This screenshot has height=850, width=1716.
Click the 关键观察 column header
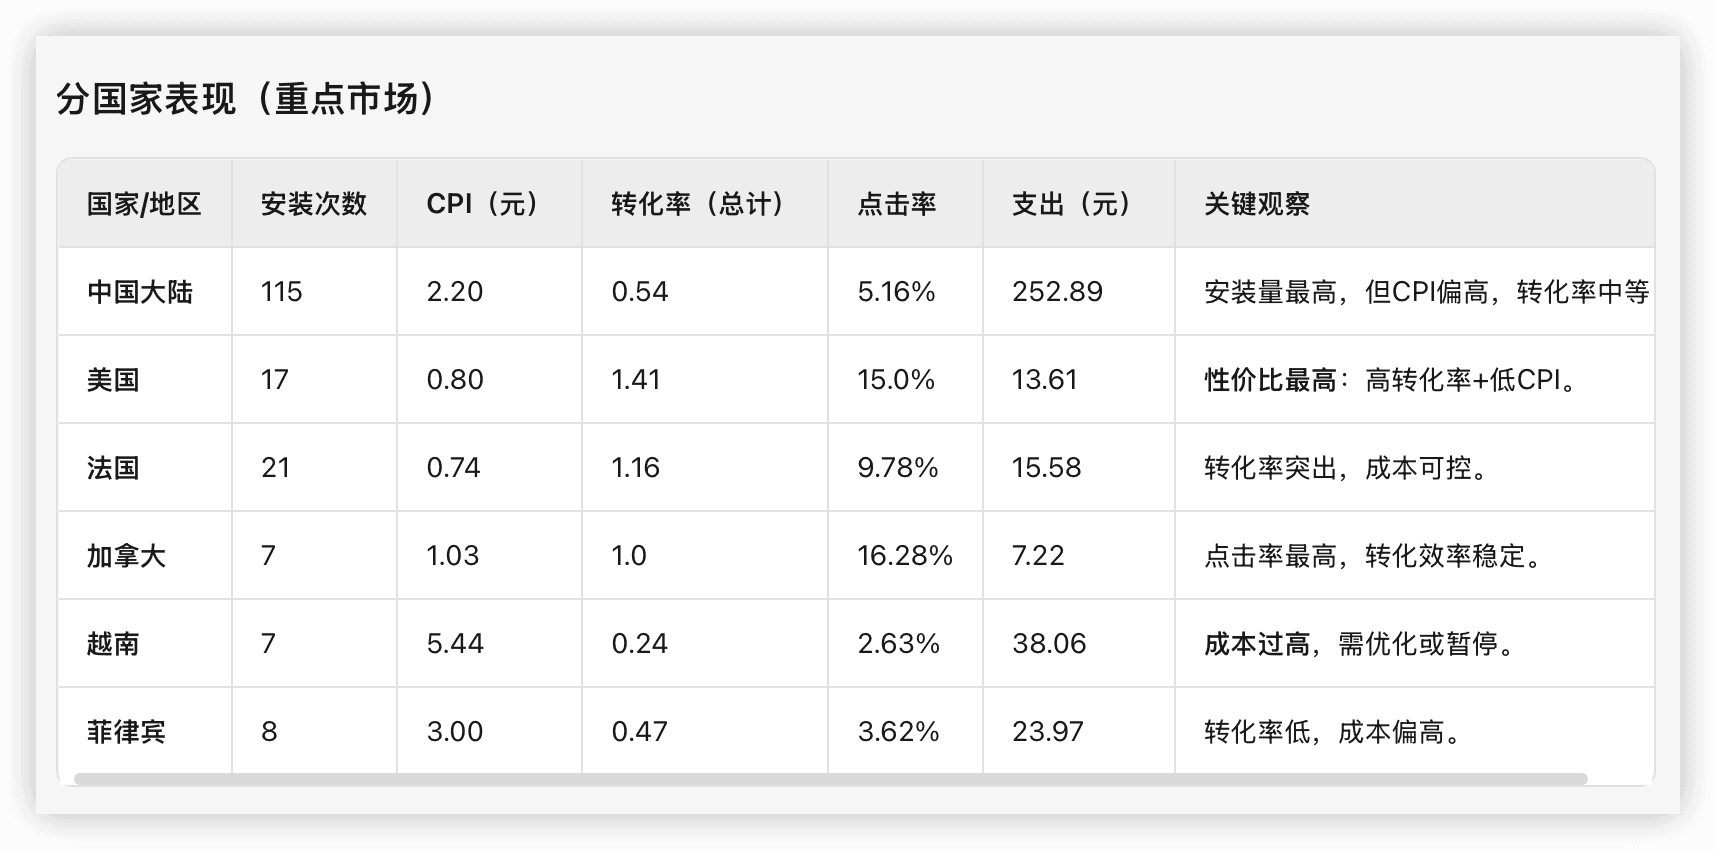[x=1257, y=204]
